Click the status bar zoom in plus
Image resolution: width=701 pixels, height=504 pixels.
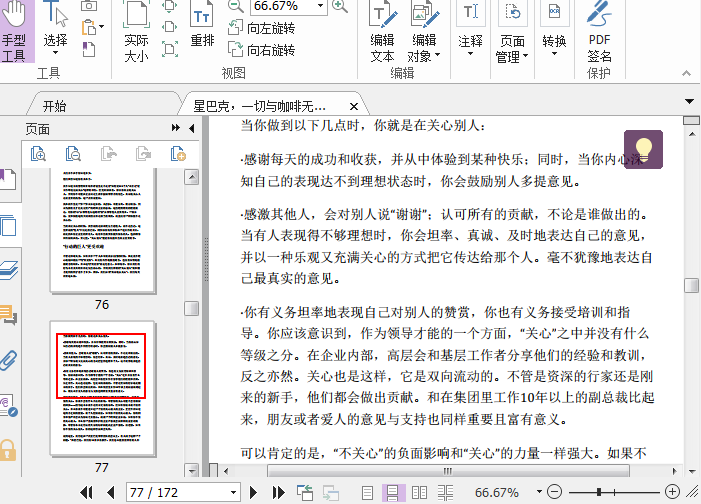click(672, 492)
